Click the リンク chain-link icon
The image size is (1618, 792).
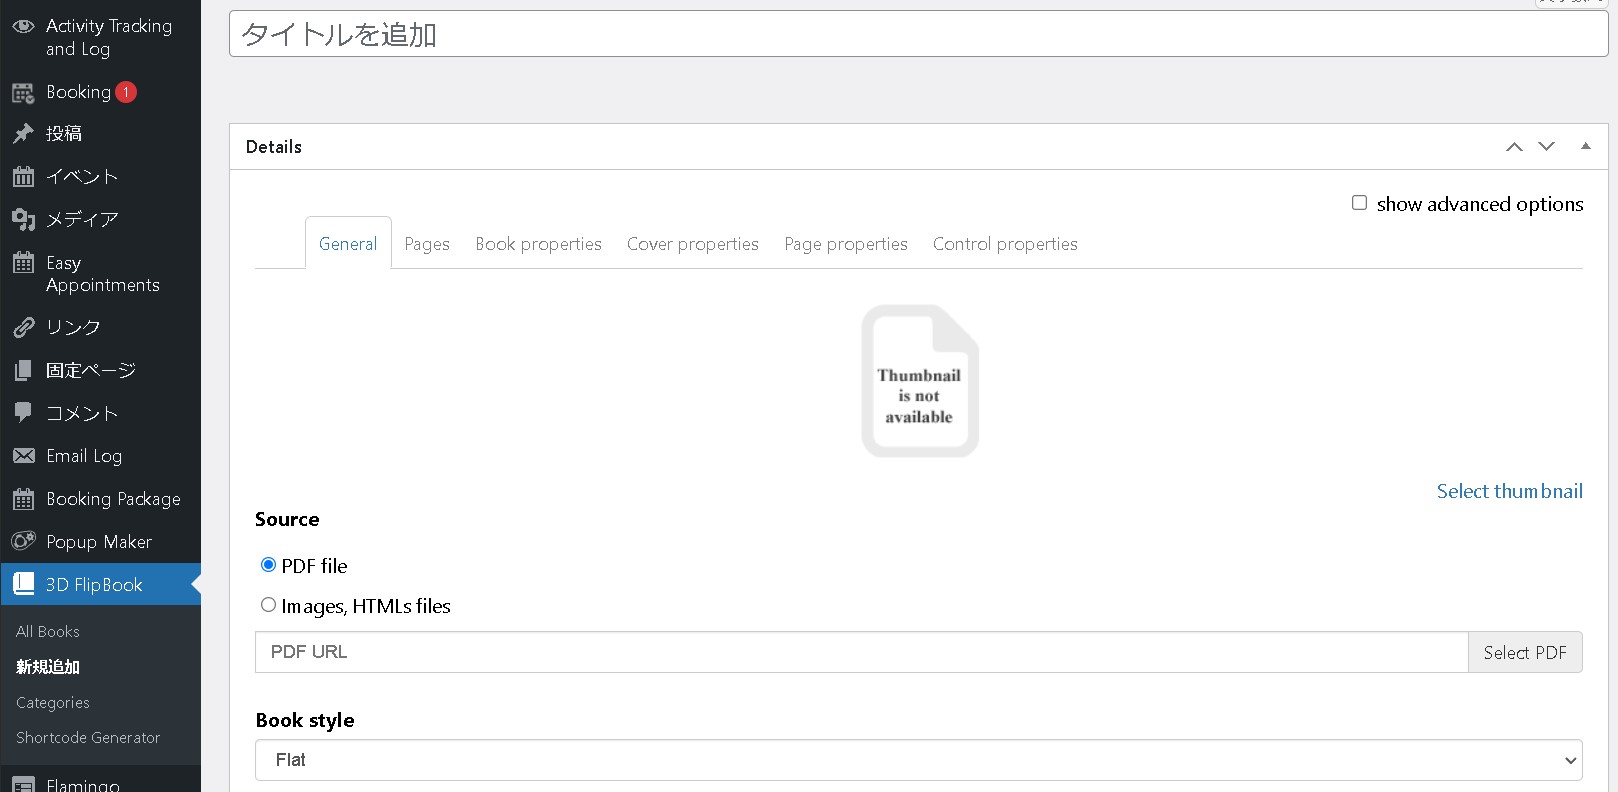tap(23, 328)
